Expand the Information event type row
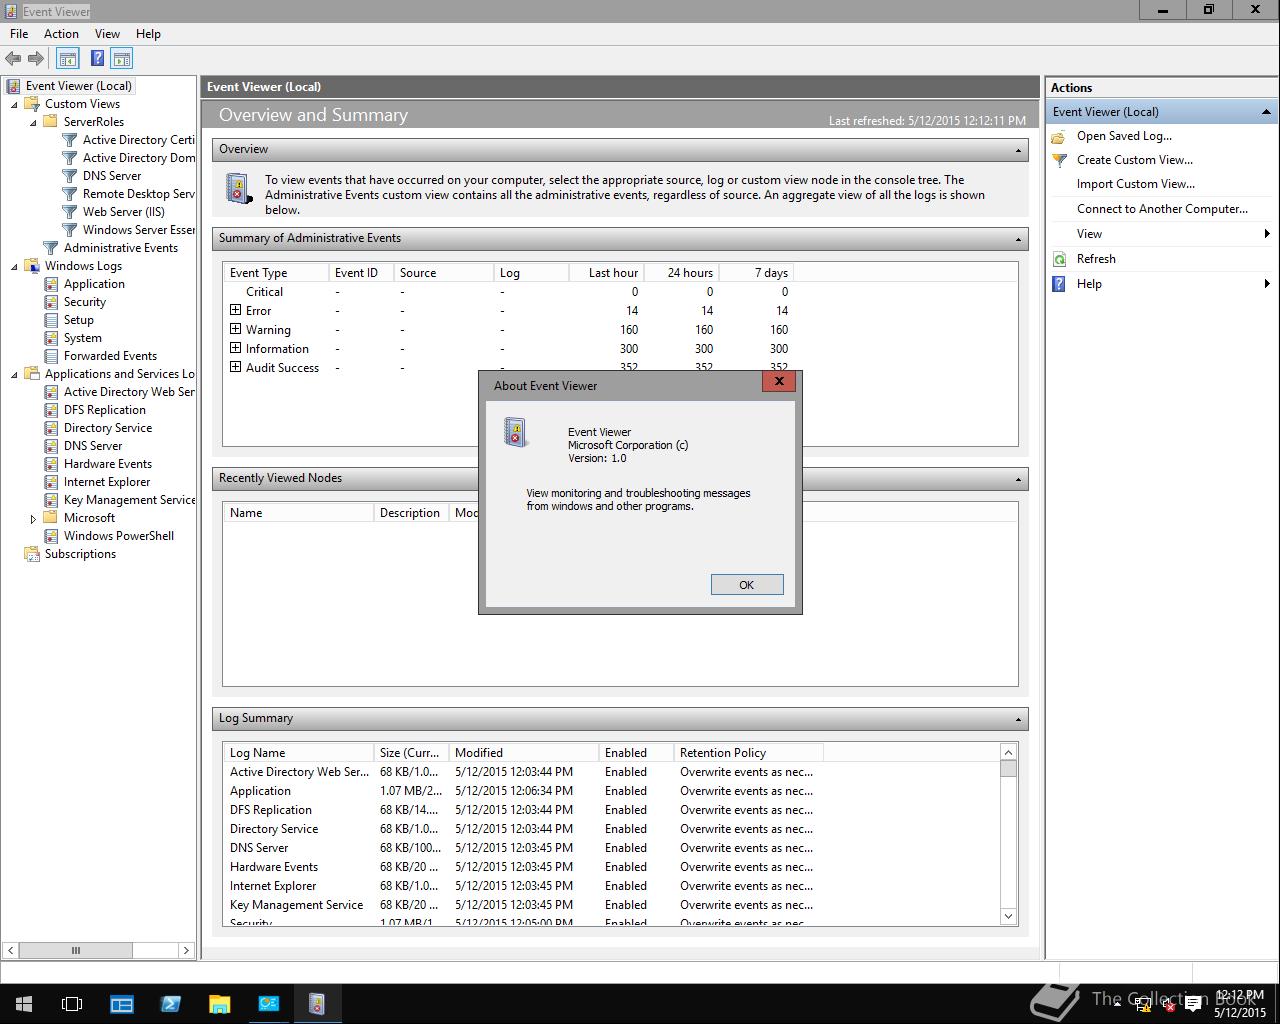This screenshot has height=1024, width=1280. point(236,348)
